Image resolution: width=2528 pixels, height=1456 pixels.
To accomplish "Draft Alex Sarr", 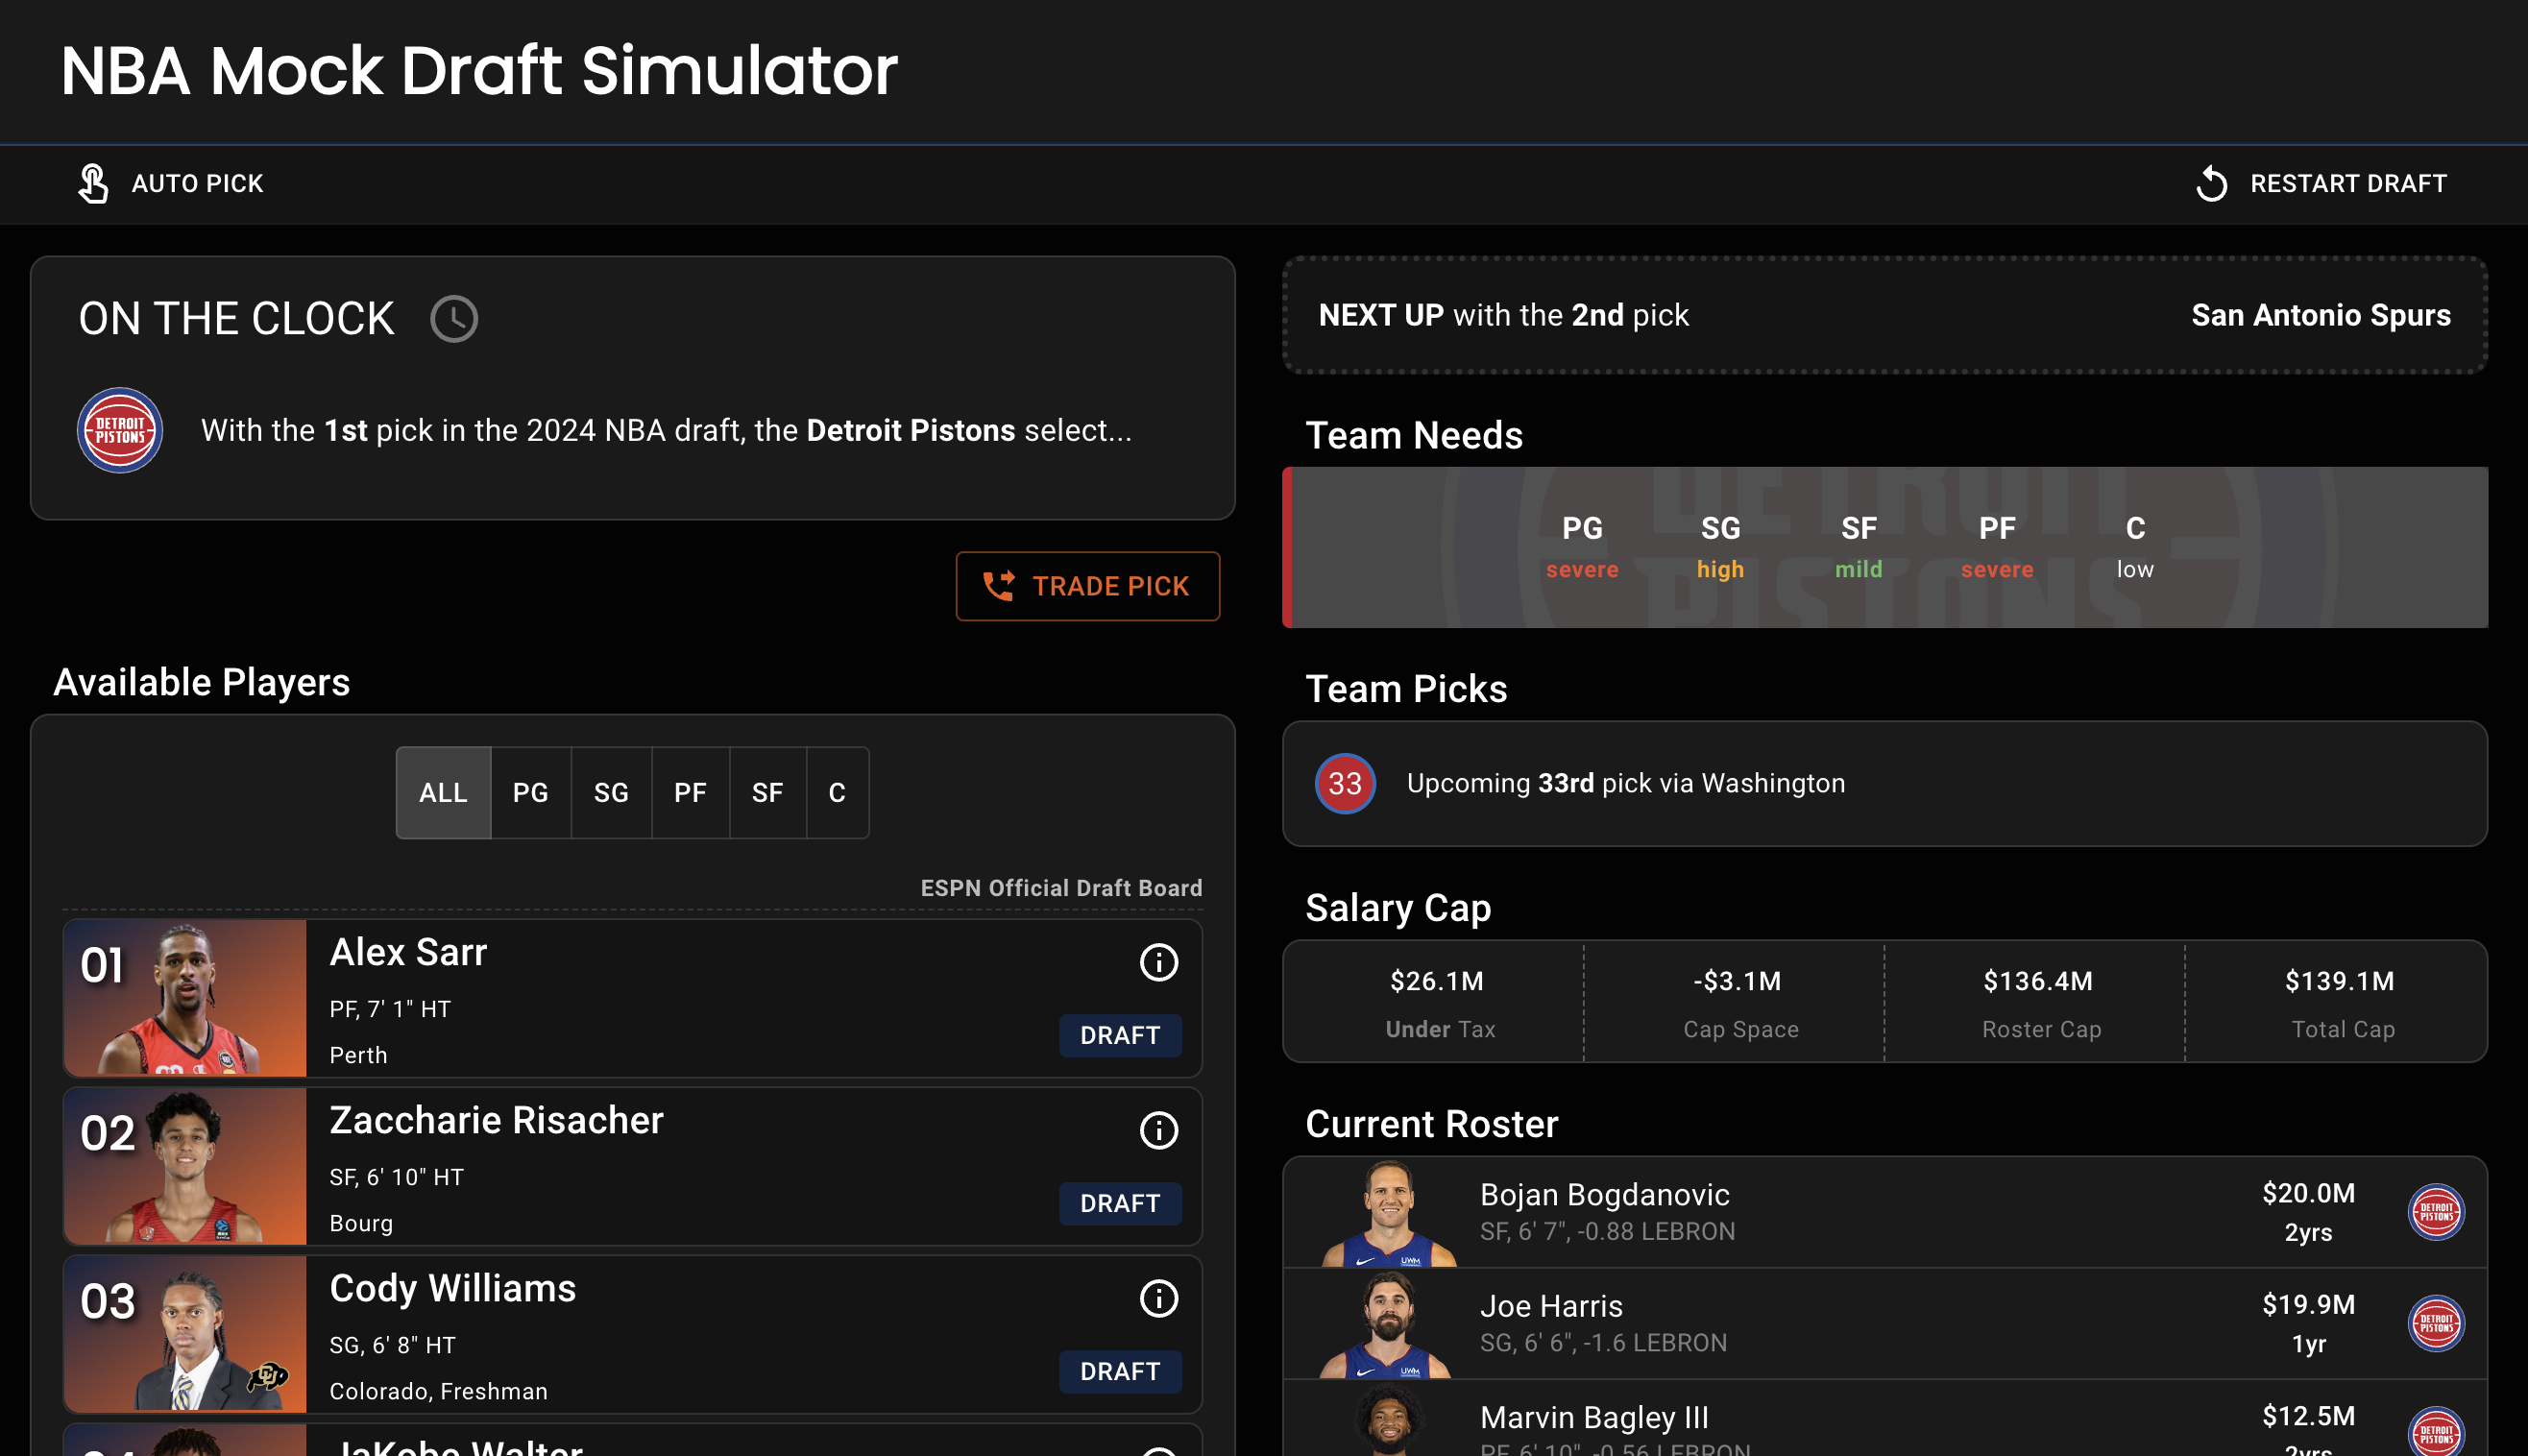I will [1119, 1035].
